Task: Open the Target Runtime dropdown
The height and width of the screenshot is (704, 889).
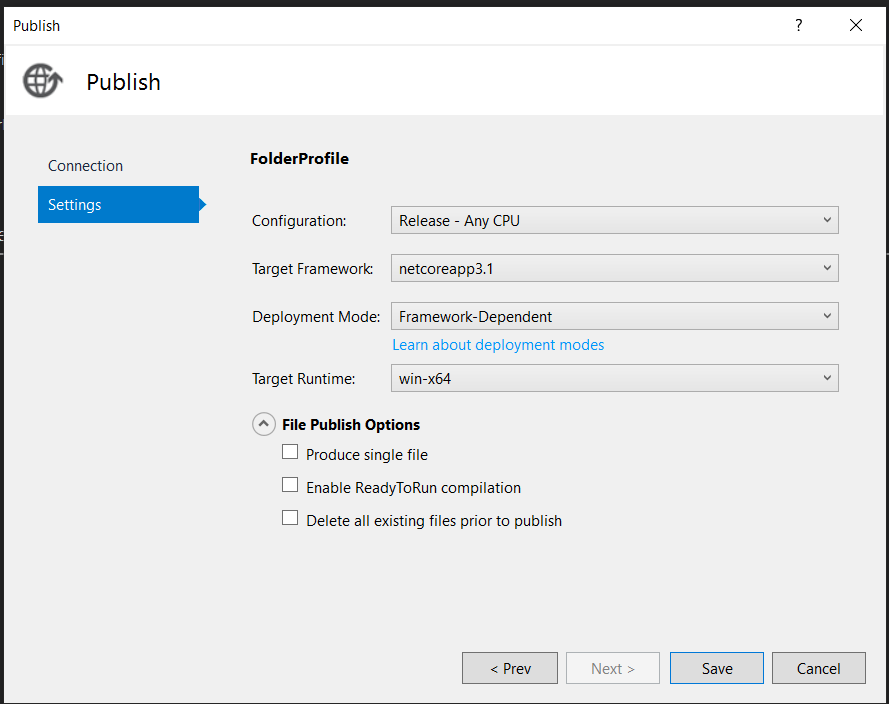Action: pos(827,377)
